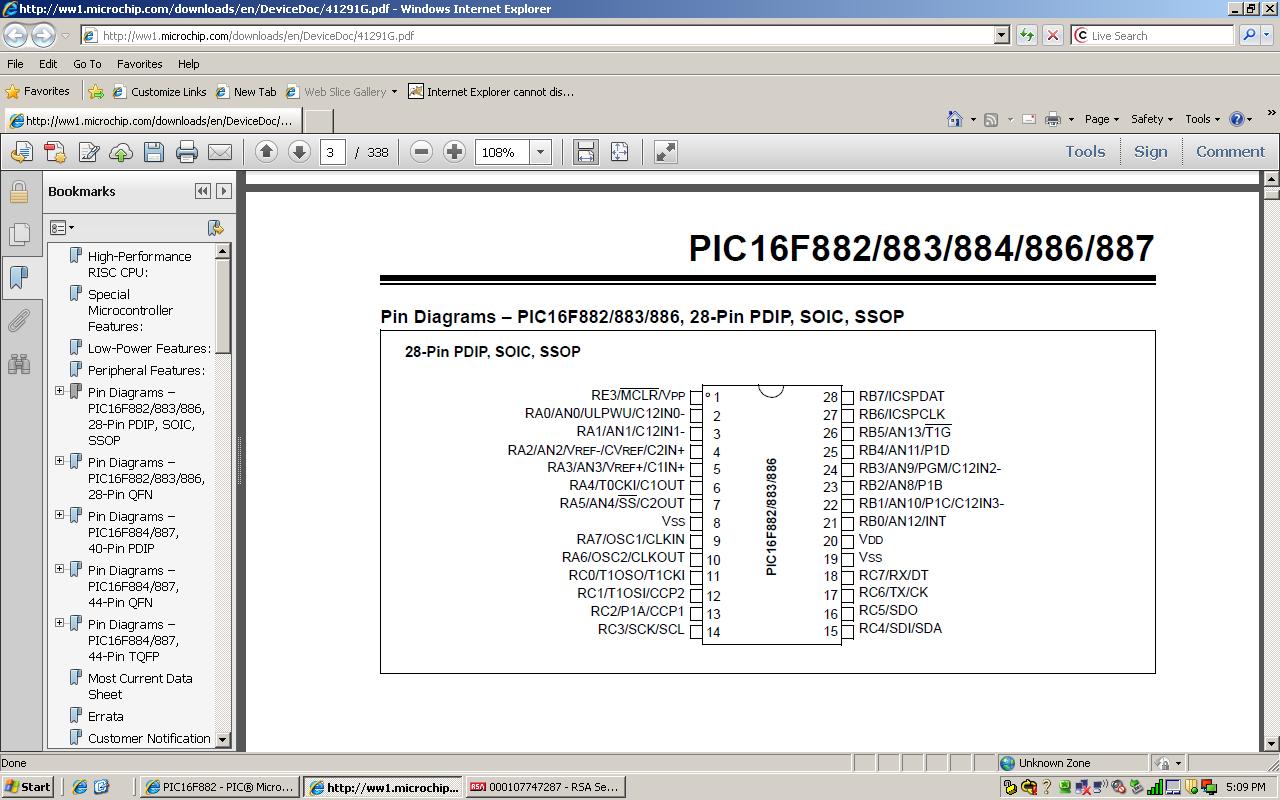This screenshot has height=800, width=1280.
Task: Expand the 28-Pin QFN bookmark
Action: pyautogui.click(x=59, y=461)
